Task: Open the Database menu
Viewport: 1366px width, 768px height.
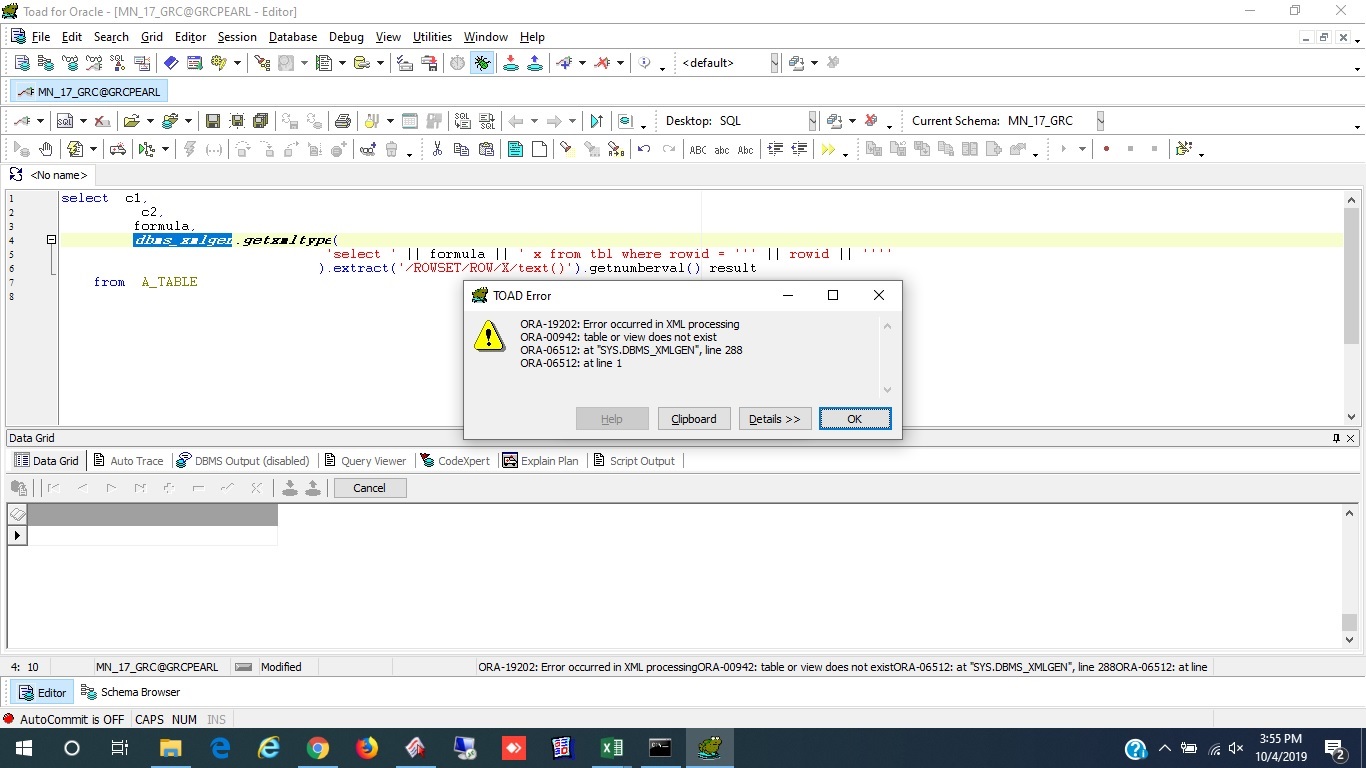Action: coord(292,37)
